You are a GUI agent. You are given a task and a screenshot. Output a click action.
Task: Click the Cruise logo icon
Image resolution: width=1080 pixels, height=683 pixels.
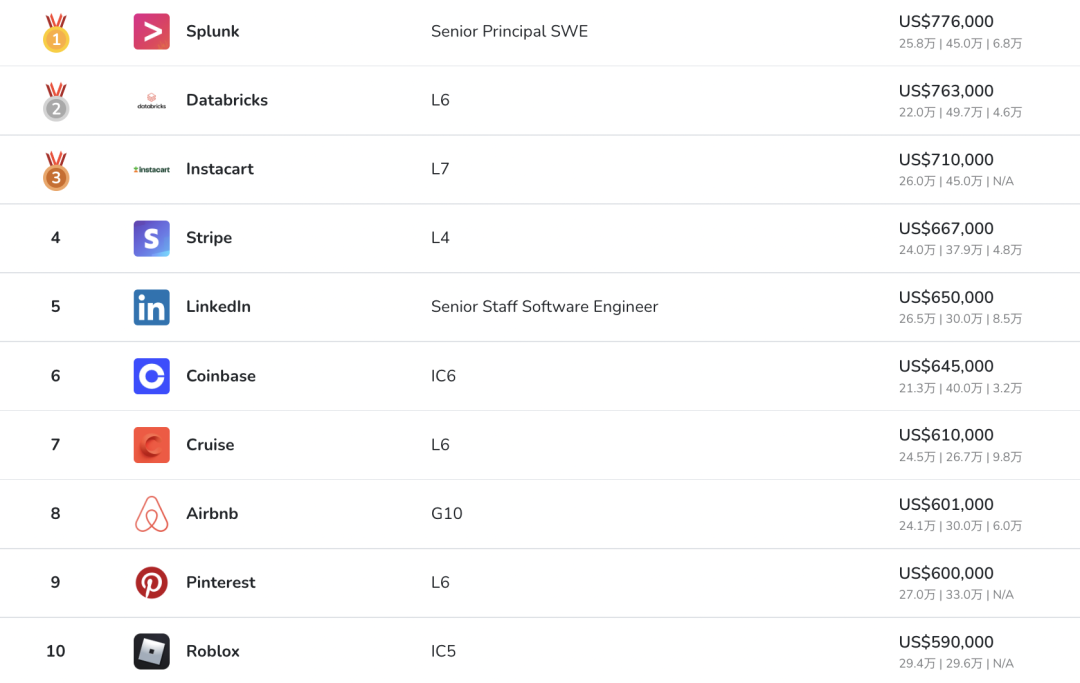click(x=151, y=445)
